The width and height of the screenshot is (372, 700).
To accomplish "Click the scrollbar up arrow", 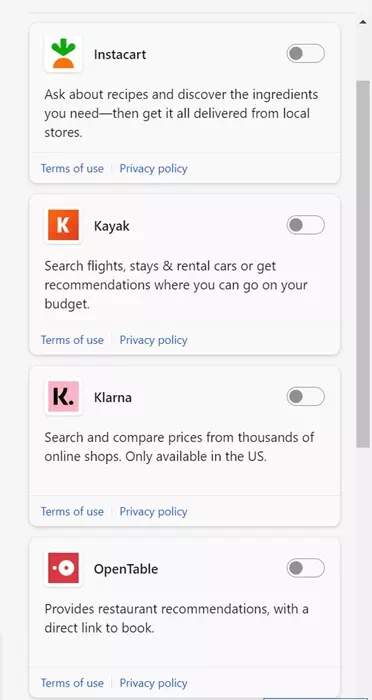I will tap(363, 22).
